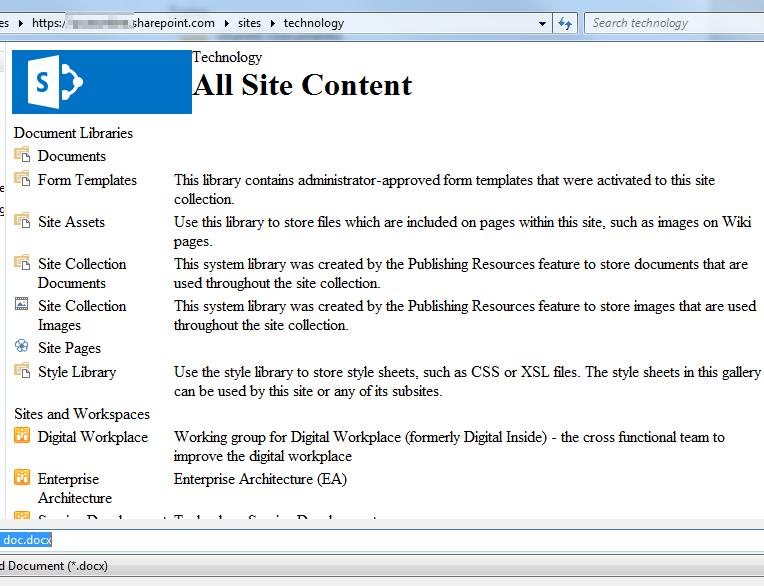Click the Style Library folder icon
This screenshot has width=764, height=586.
pos(22,370)
